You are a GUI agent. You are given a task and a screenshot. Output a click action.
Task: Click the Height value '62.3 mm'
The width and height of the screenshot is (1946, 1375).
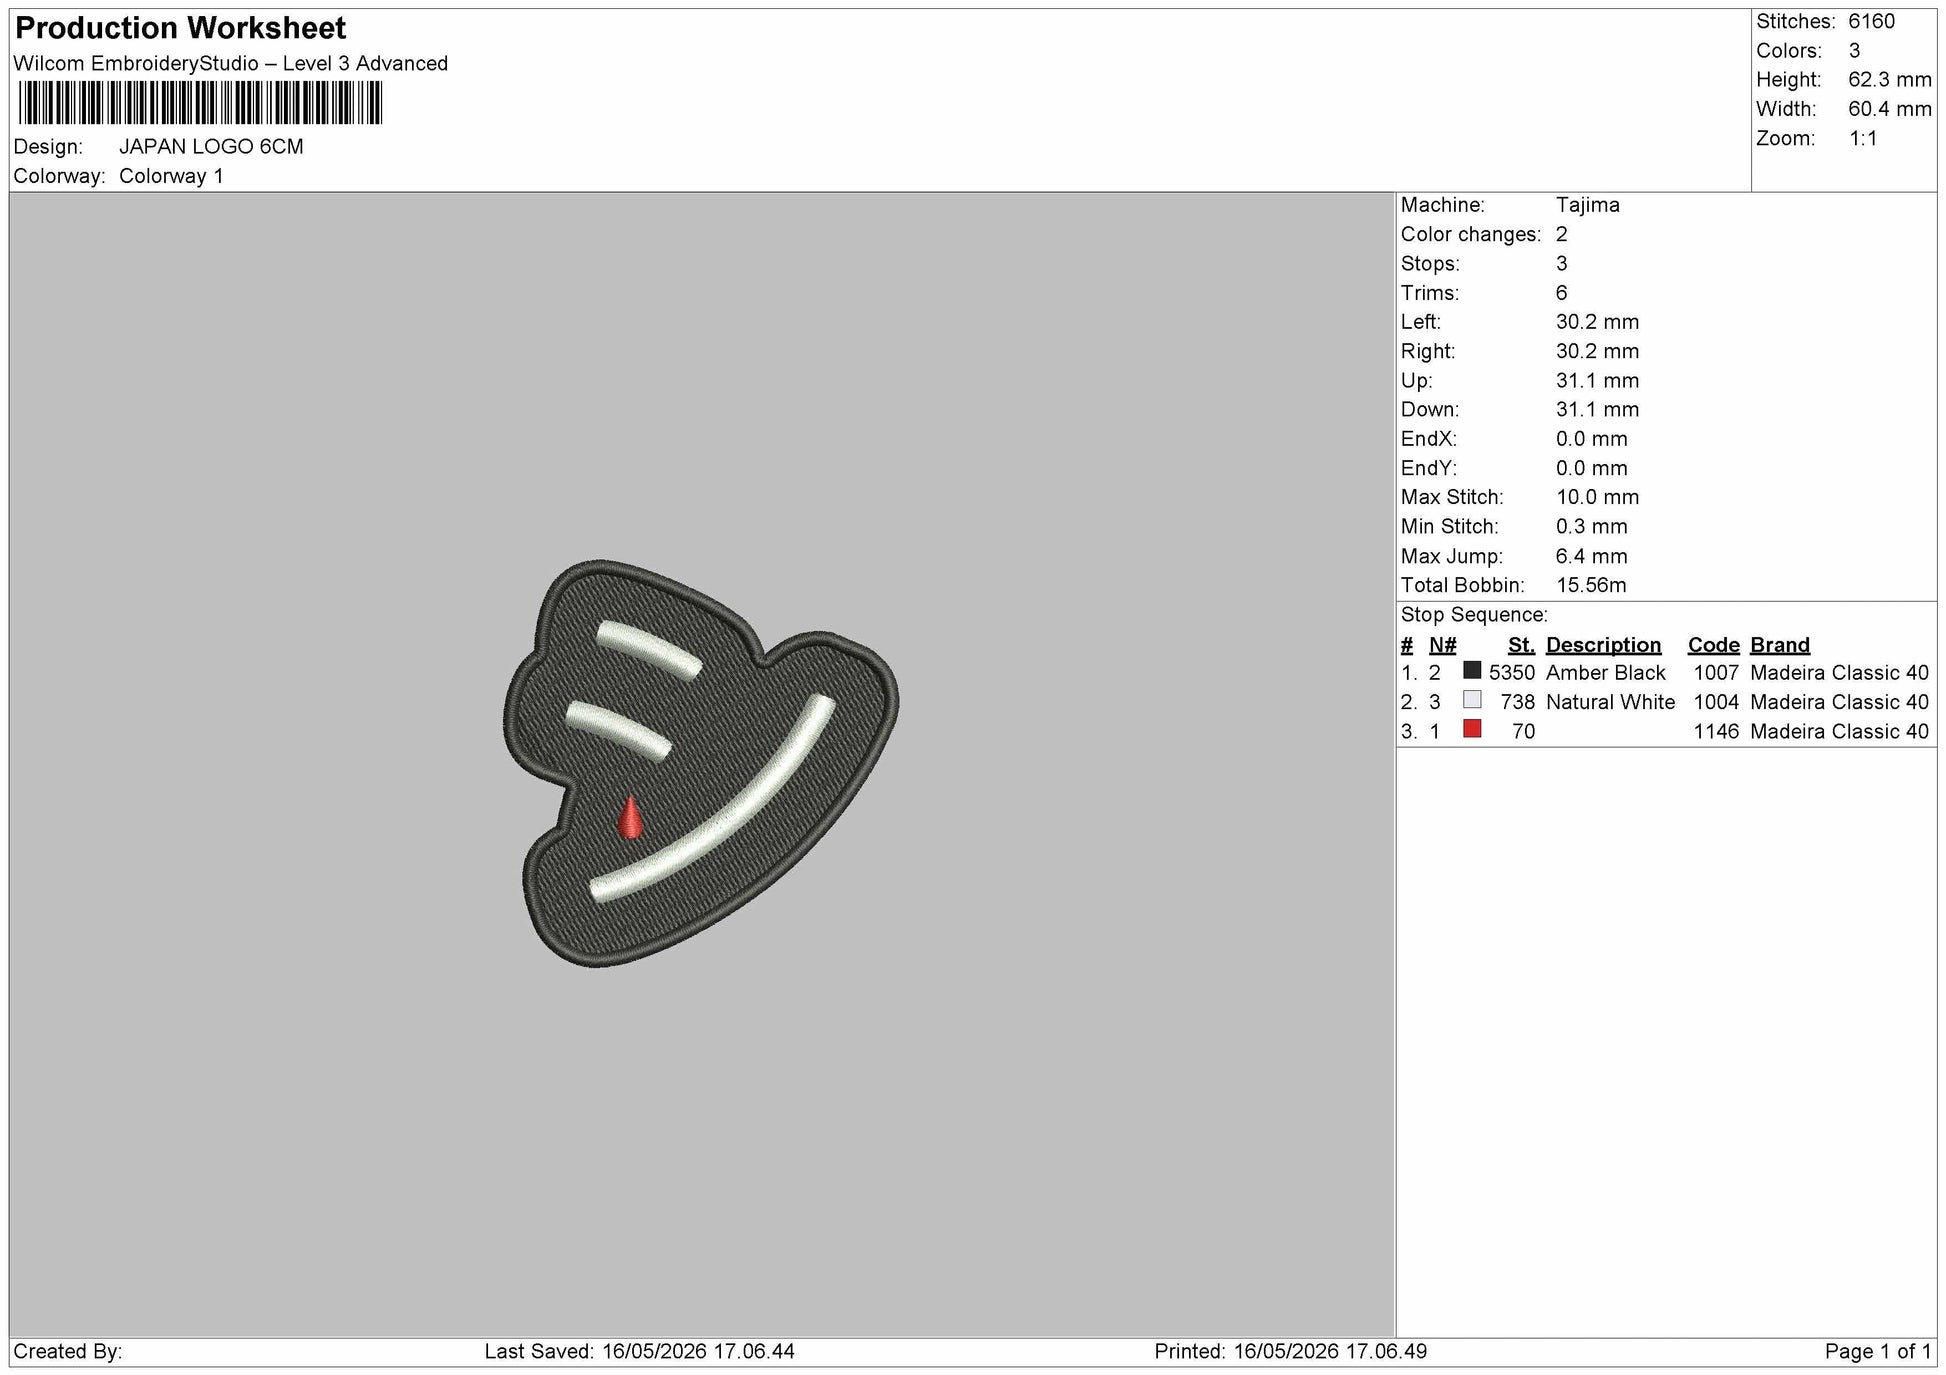tap(1889, 80)
